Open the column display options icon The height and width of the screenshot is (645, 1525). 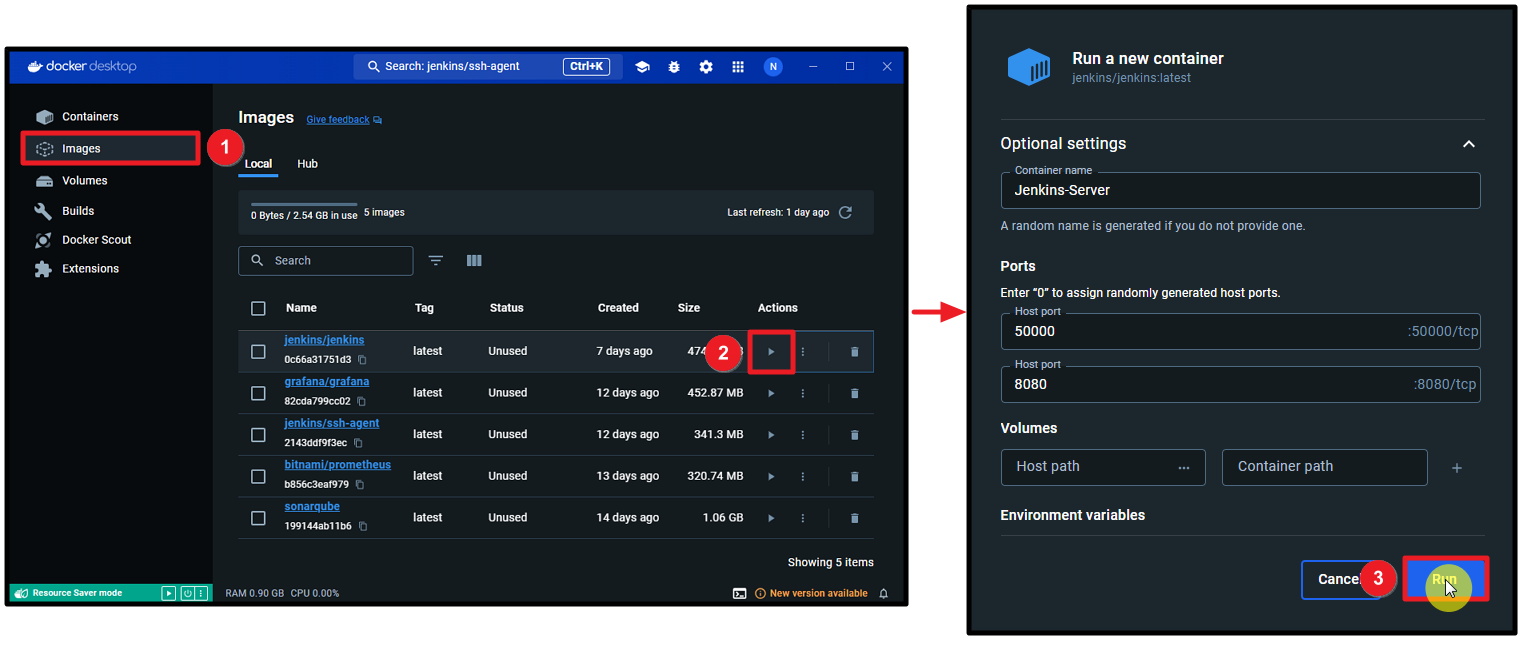(474, 261)
